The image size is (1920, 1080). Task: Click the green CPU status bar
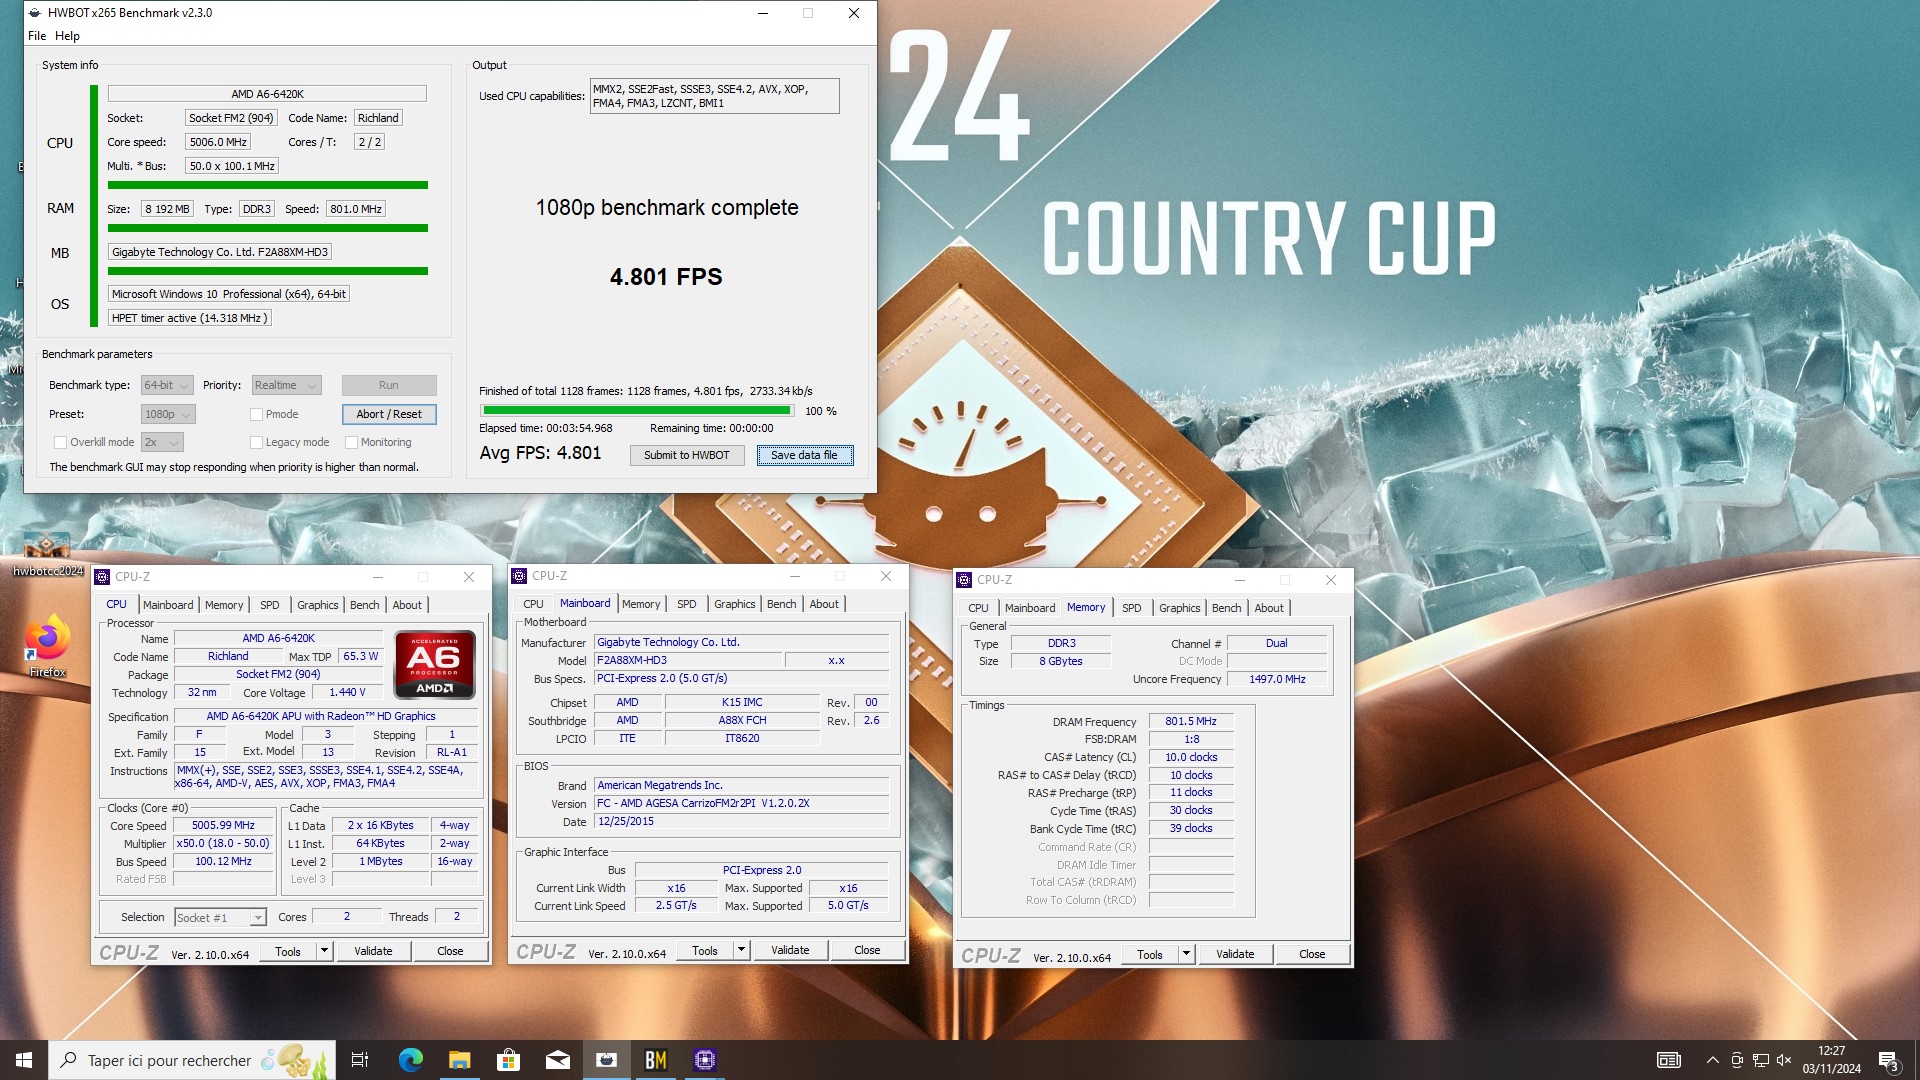(268, 185)
